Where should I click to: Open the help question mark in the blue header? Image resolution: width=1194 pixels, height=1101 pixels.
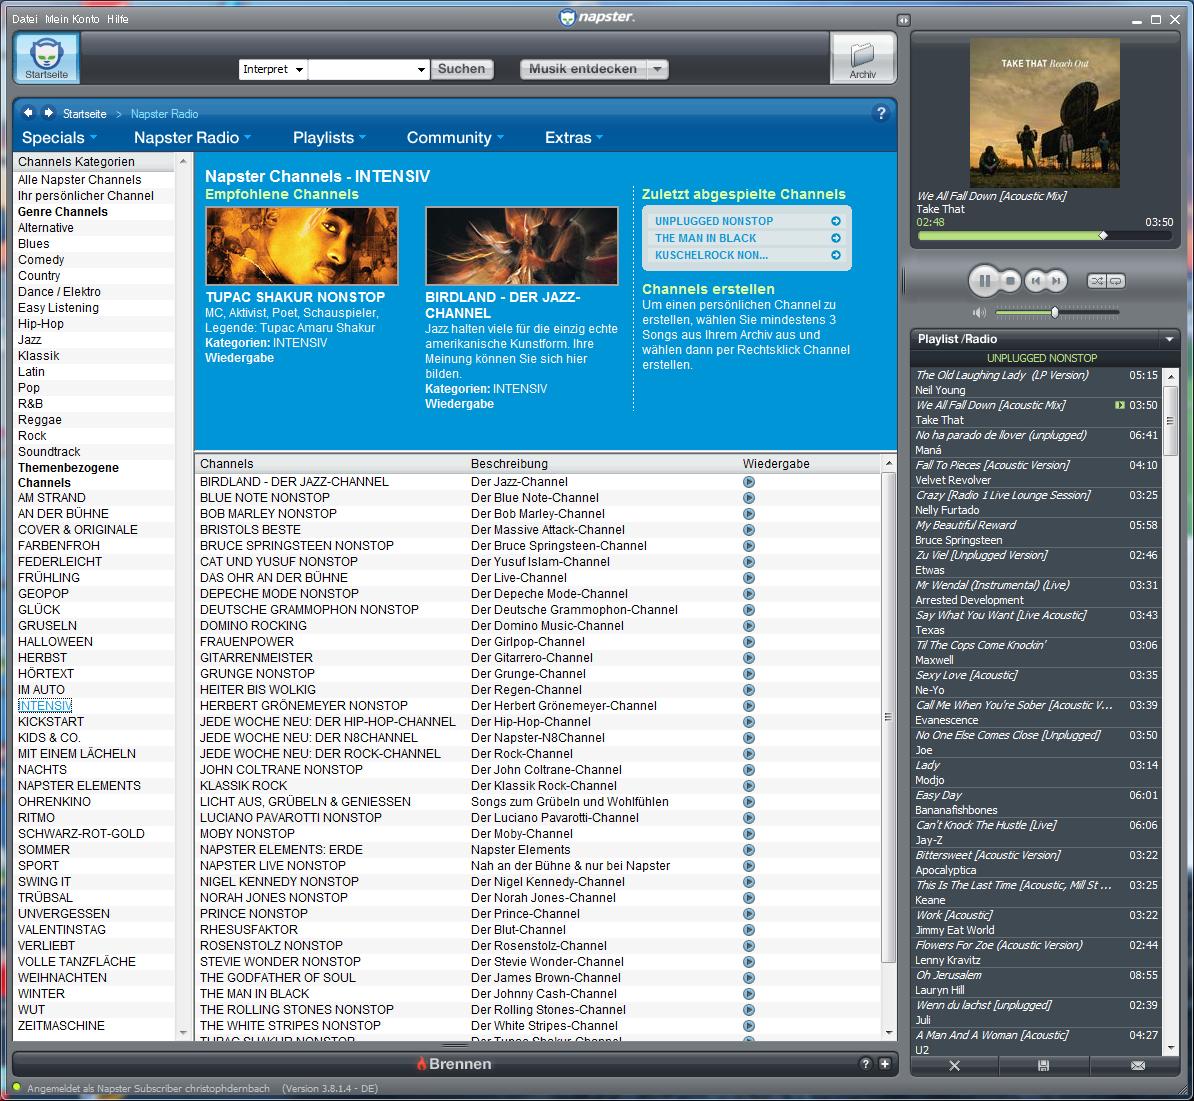coord(881,113)
